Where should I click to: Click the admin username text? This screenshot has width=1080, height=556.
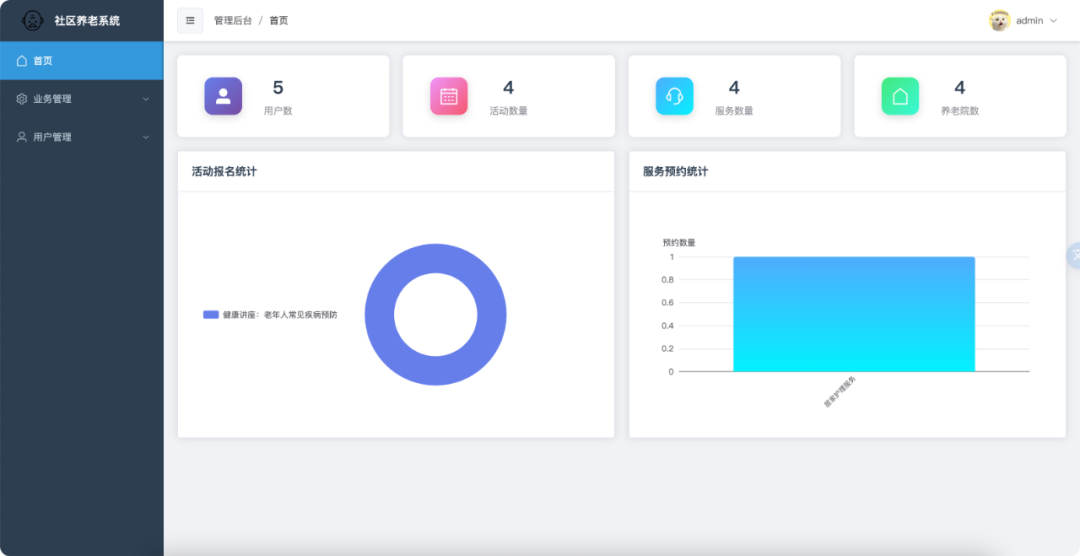pyautogui.click(x=1030, y=21)
